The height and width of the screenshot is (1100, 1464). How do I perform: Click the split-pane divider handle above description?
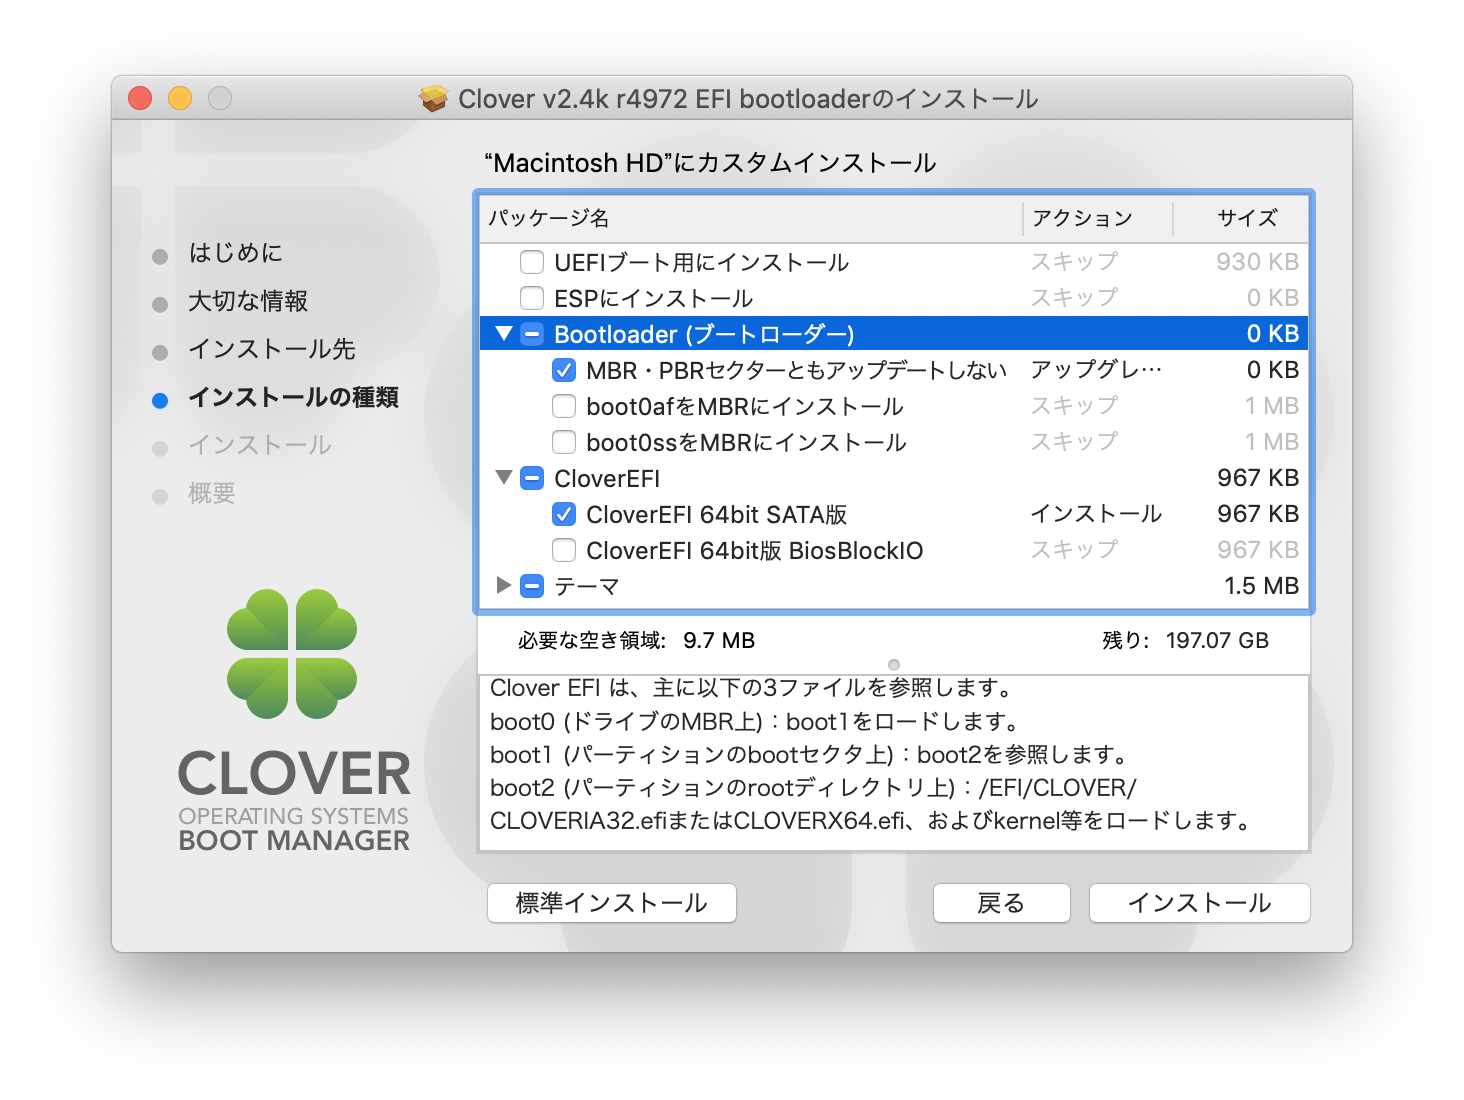894,665
